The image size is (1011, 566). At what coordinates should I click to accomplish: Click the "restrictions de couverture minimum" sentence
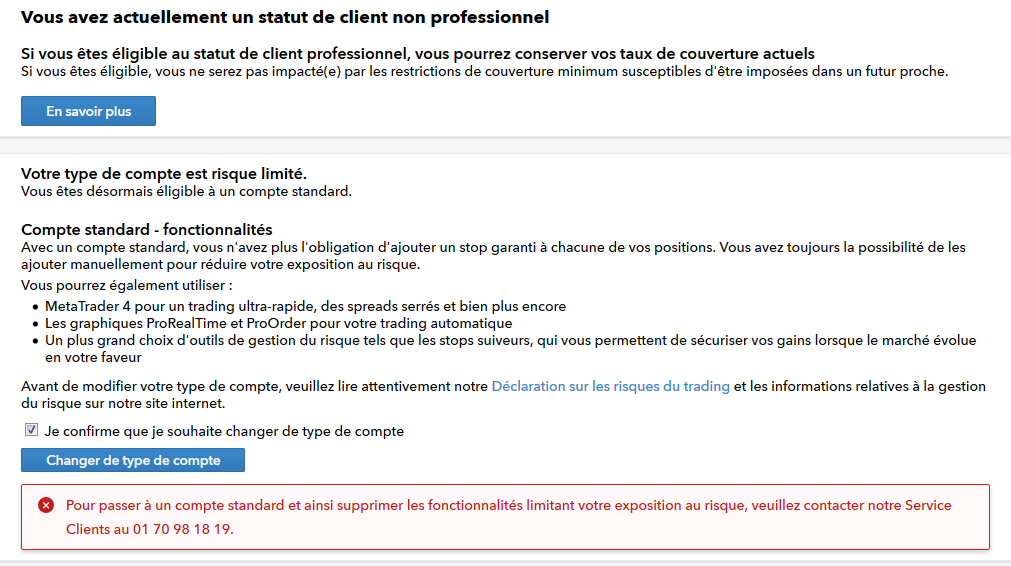[x=483, y=72]
